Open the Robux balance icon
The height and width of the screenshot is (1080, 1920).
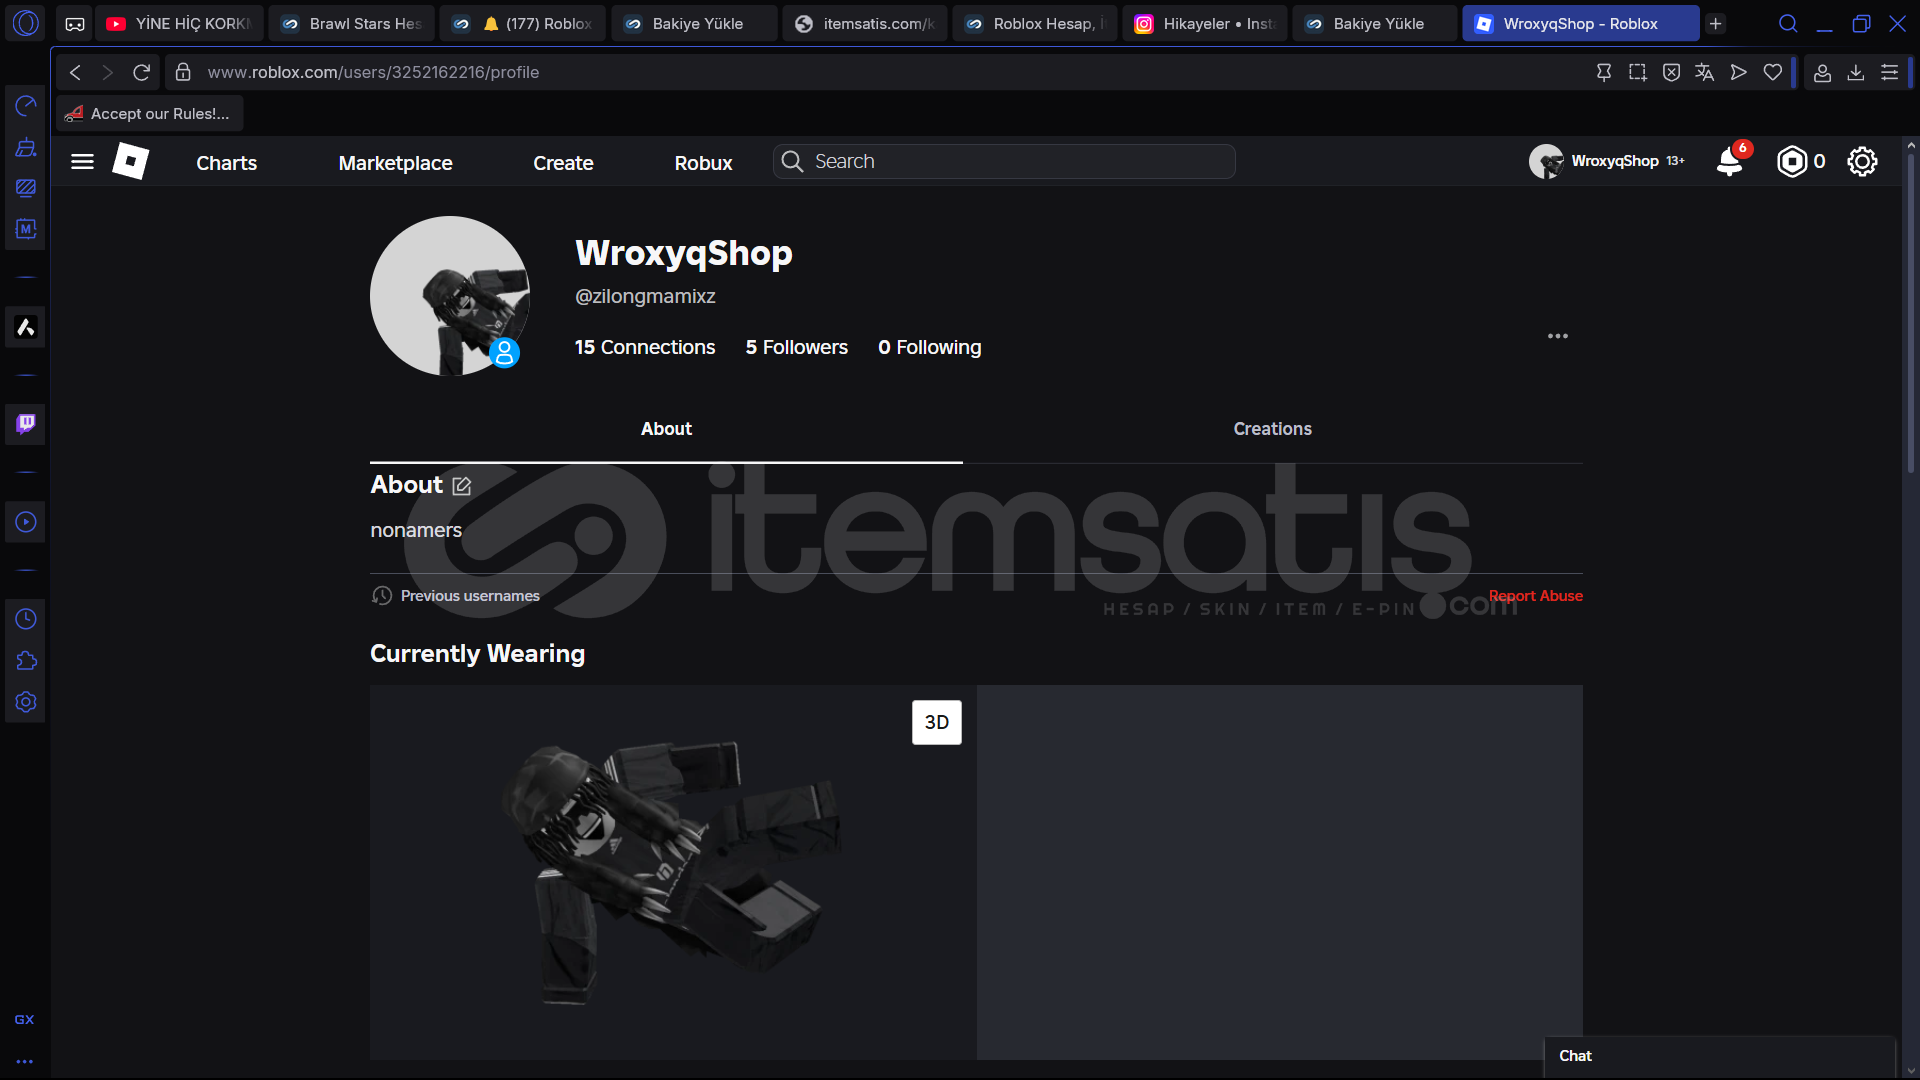(1792, 161)
